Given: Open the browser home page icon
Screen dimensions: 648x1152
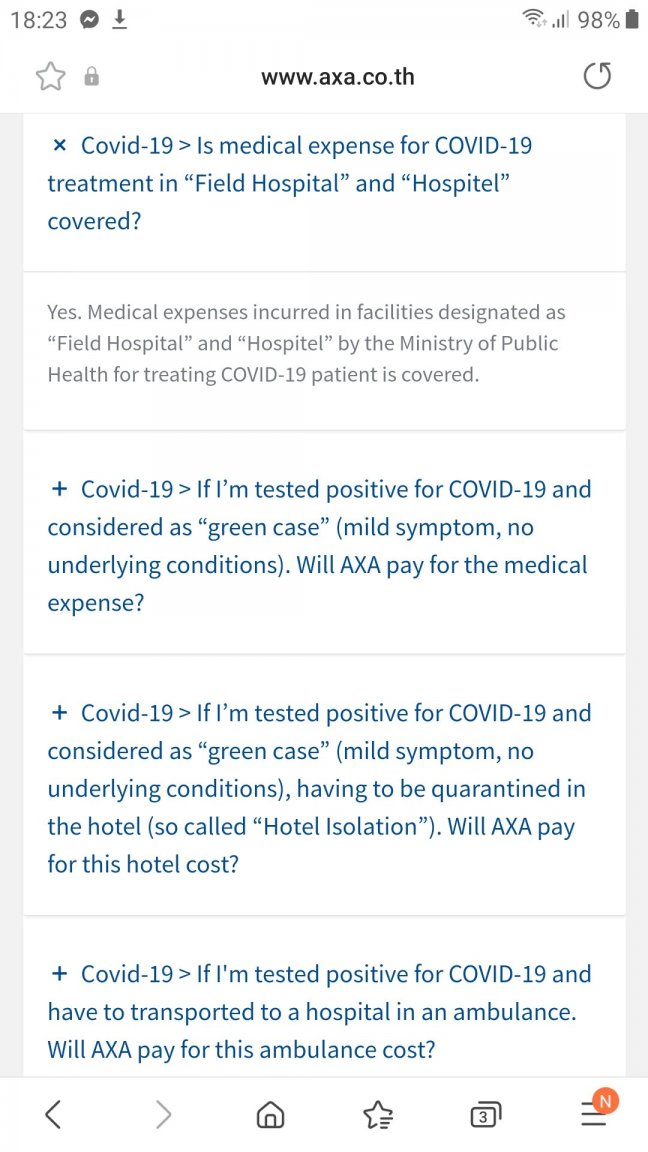Looking at the screenshot, I should 270,1116.
